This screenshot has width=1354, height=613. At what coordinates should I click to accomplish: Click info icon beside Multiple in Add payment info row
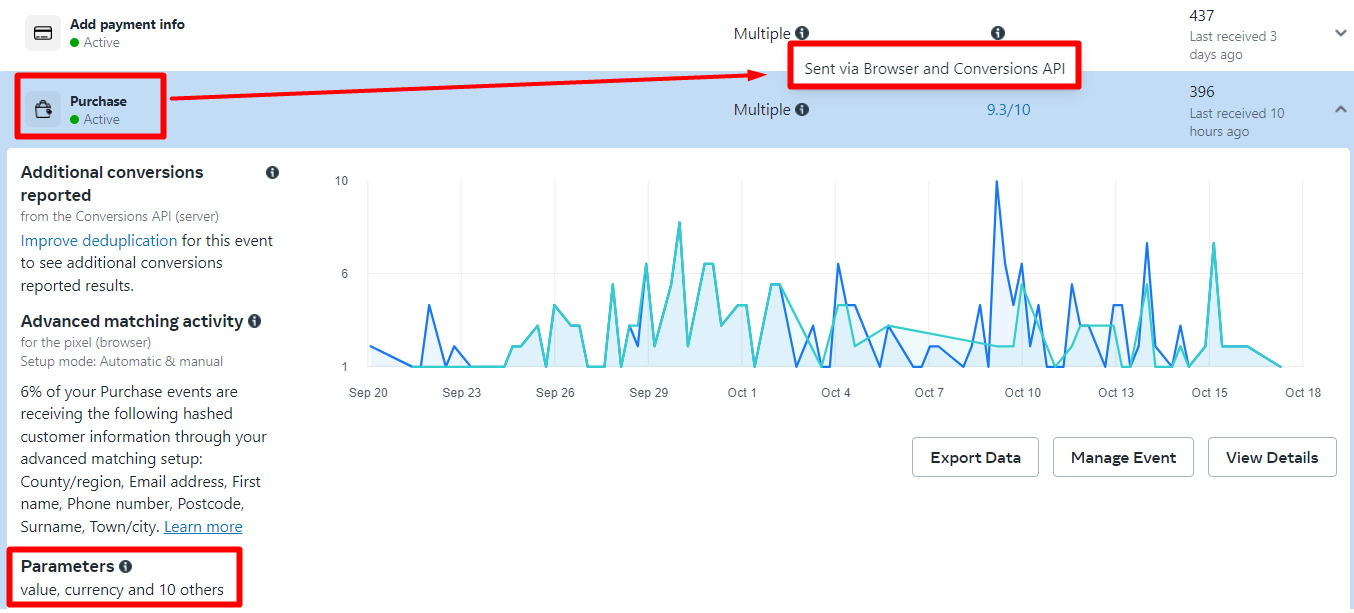click(802, 33)
